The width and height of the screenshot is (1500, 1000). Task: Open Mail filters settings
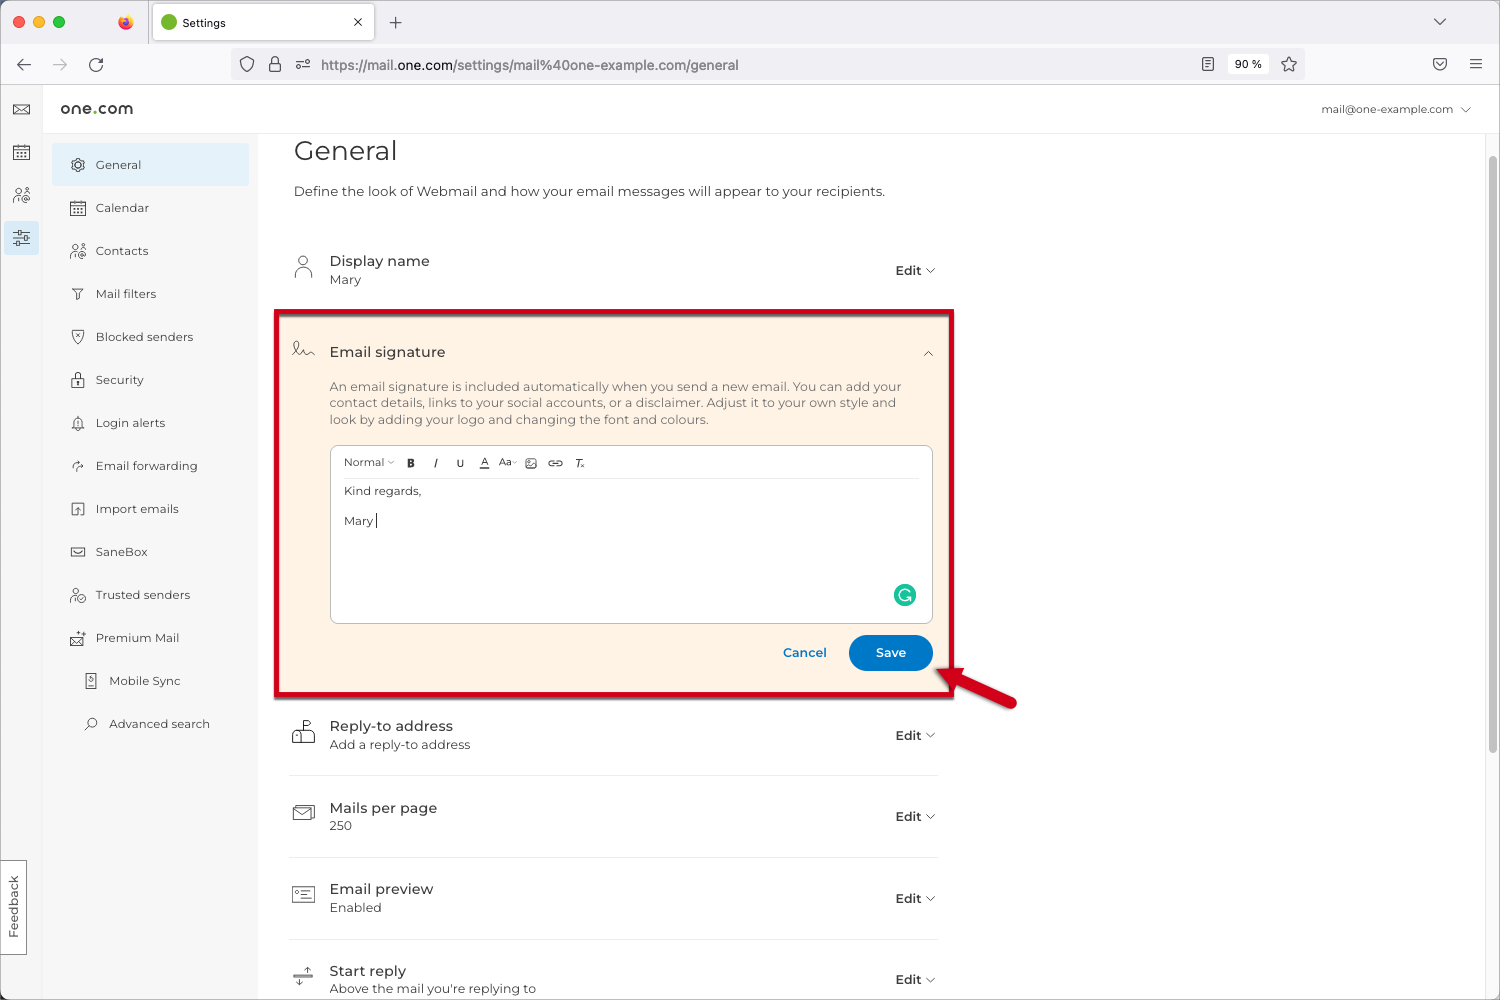pyautogui.click(x=126, y=294)
